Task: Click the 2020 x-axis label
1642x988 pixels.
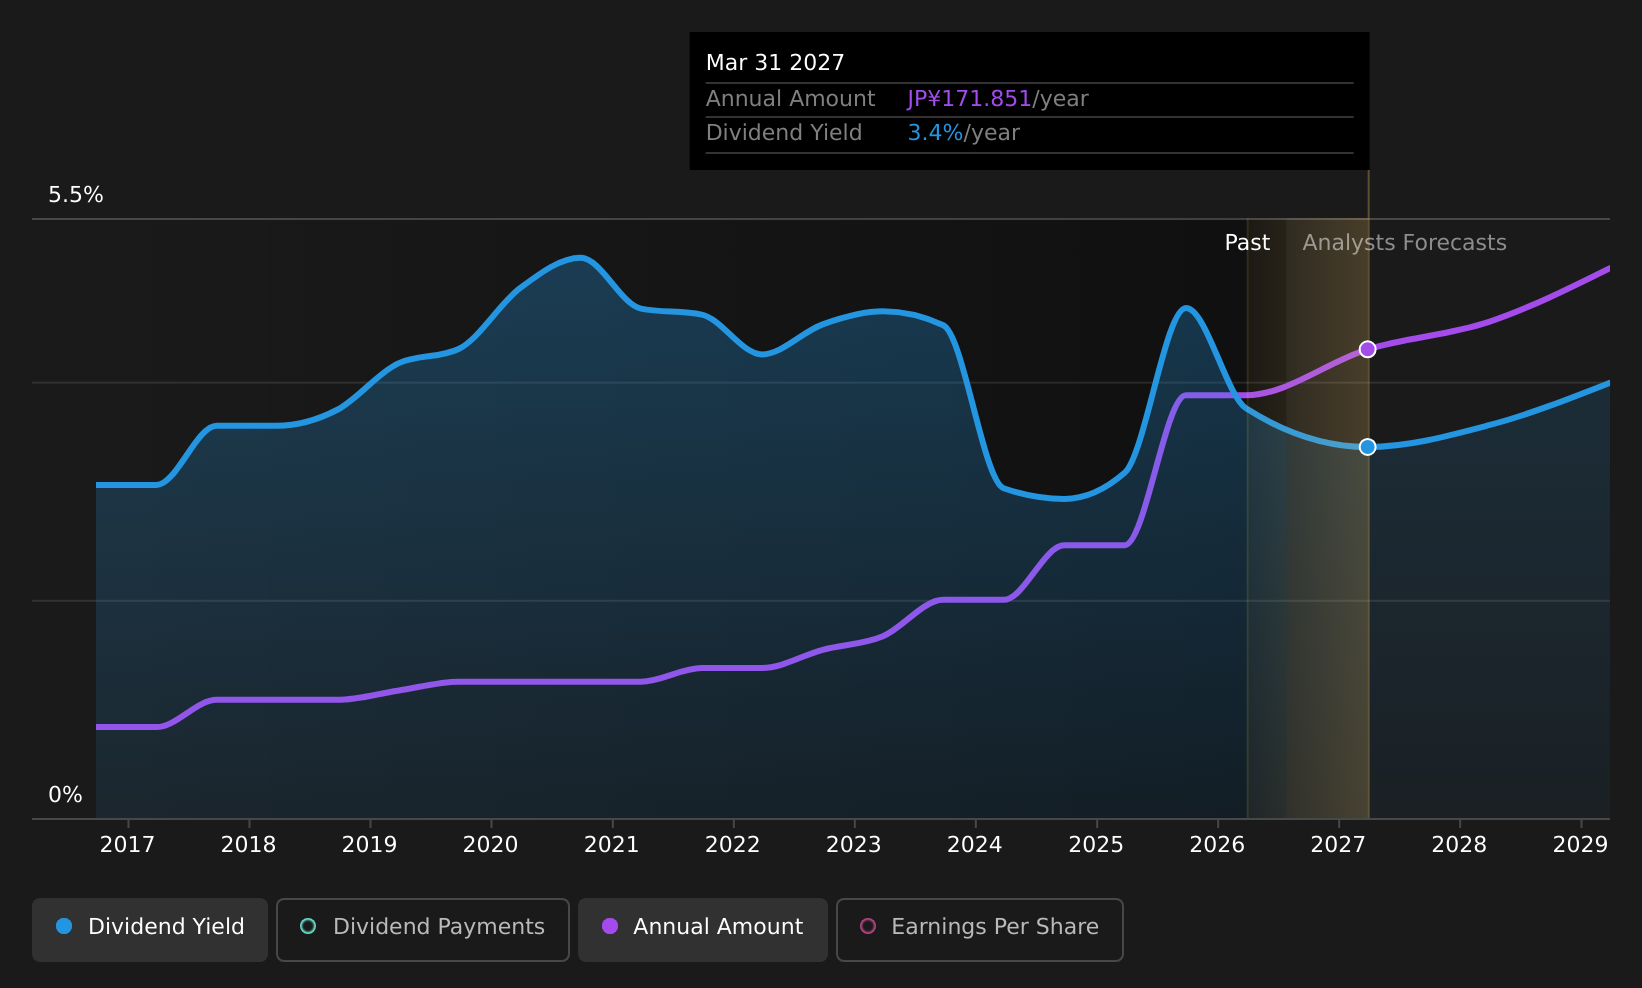Action: [x=490, y=845]
